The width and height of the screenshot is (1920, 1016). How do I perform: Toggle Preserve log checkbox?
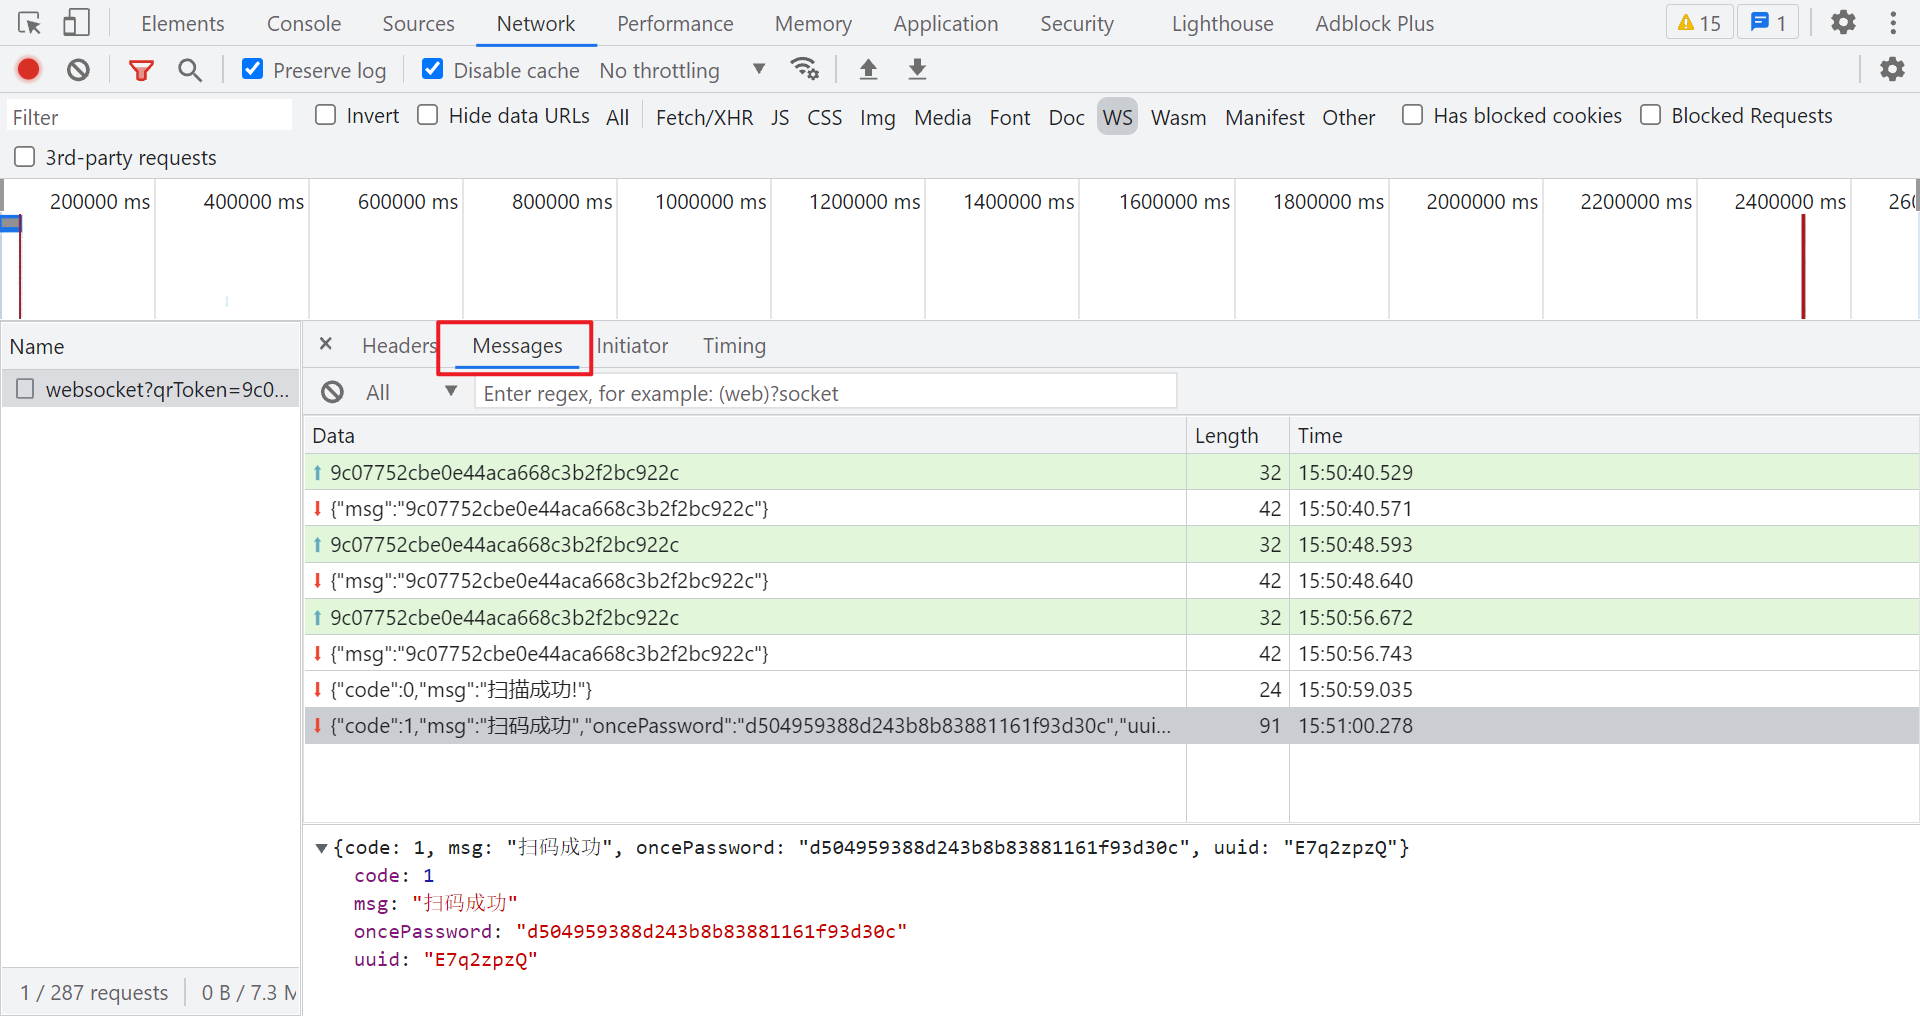[x=253, y=69]
